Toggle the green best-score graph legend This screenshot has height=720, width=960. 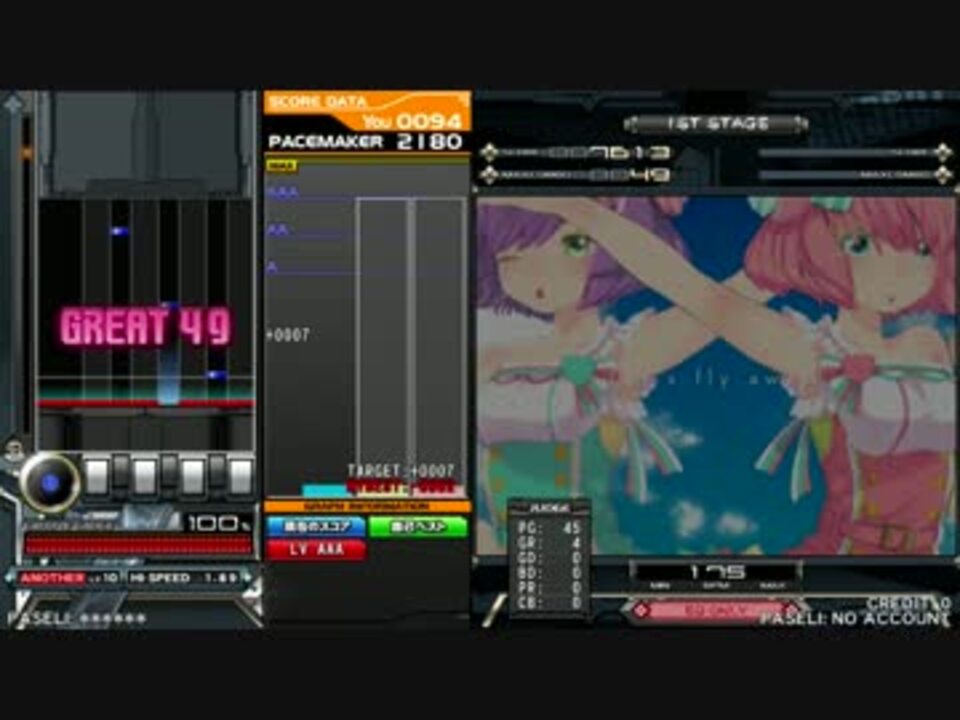pos(419,527)
